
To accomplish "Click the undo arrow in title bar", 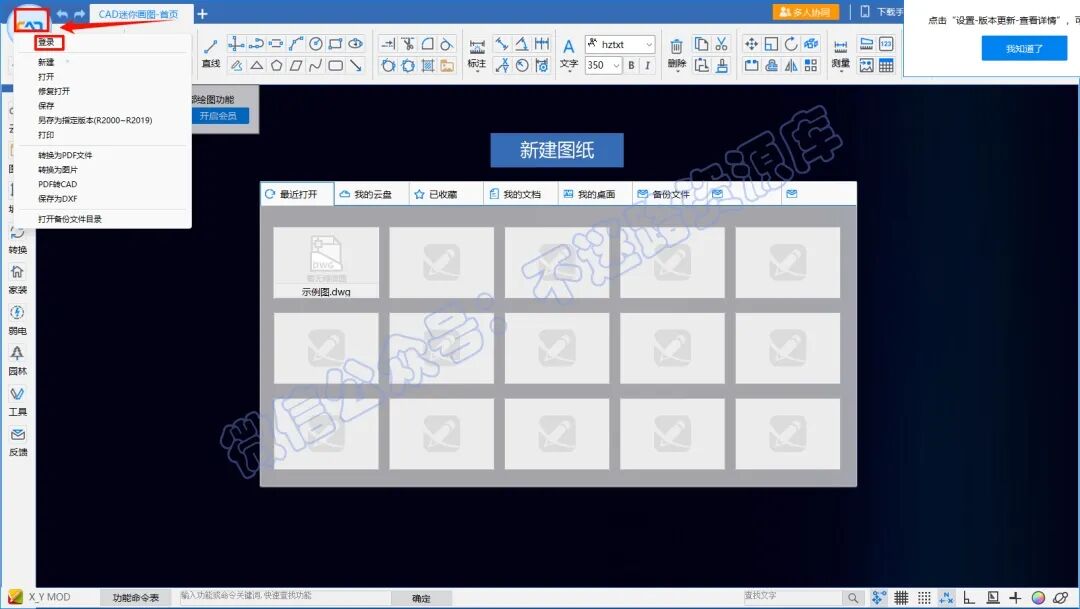I will point(63,14).
